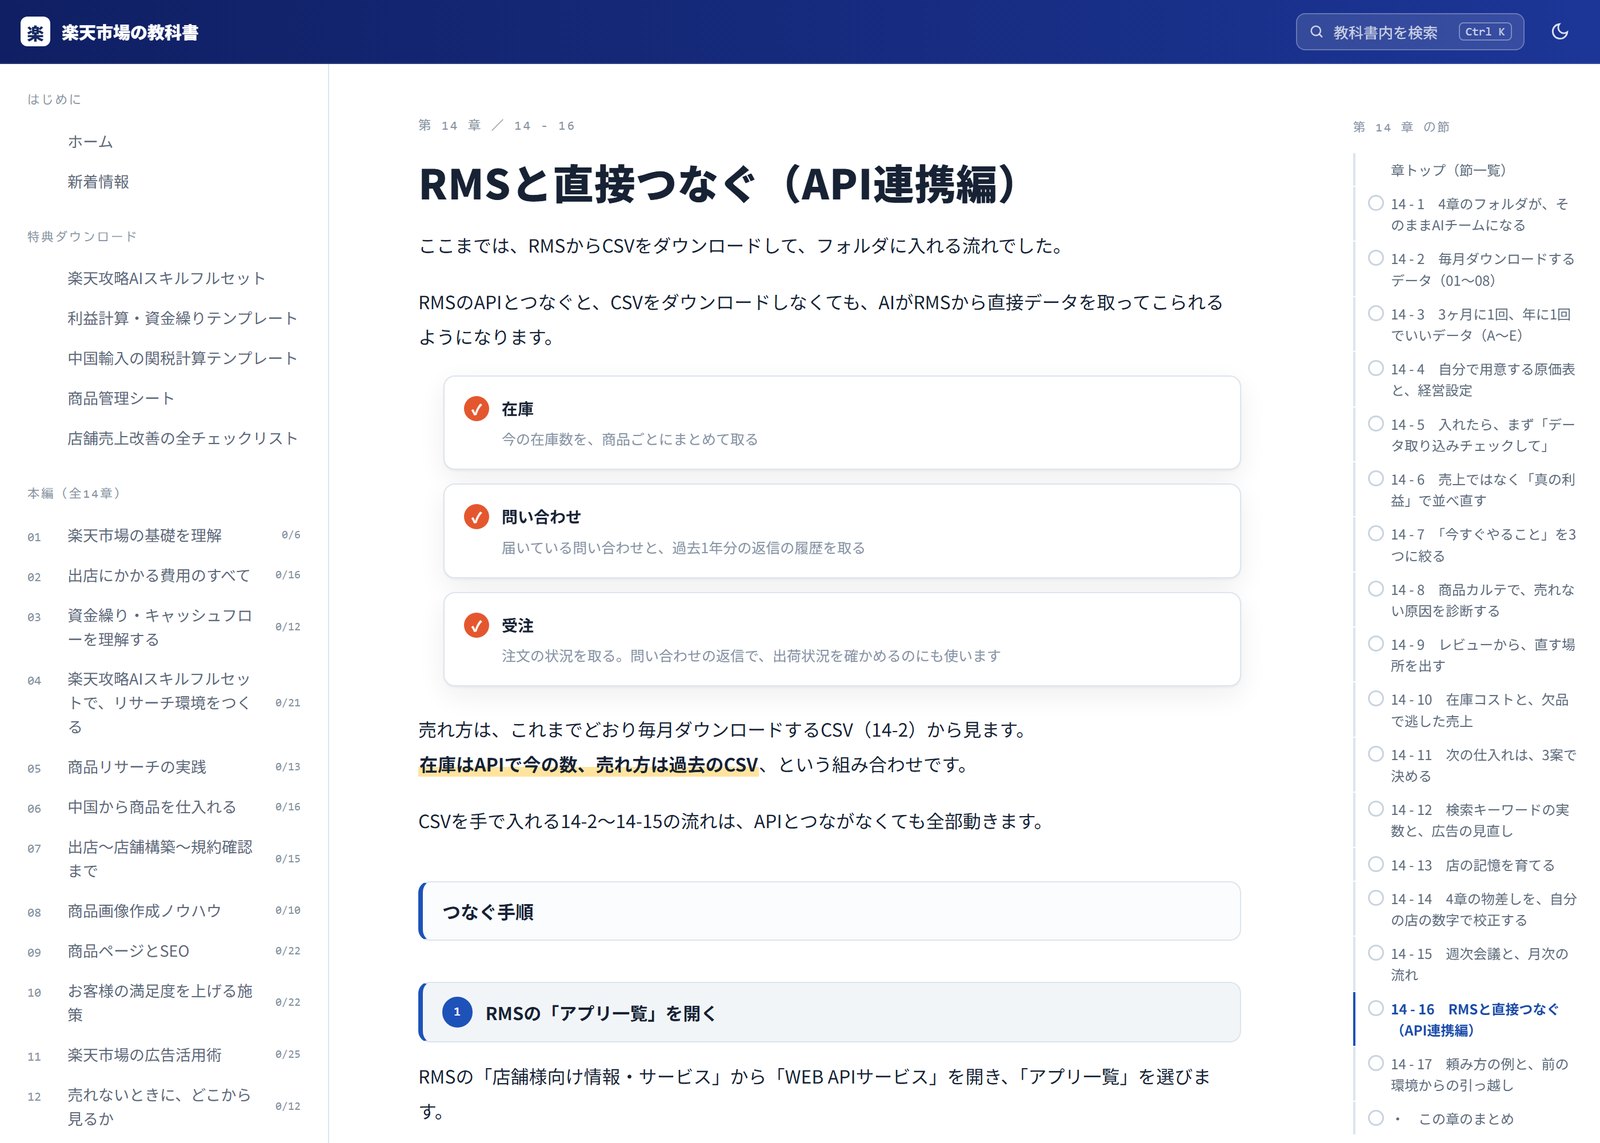Open ホーム in the sidebar
Image resolution: width=1600 pixels, height=1143 pixels.
coord(90,142)
